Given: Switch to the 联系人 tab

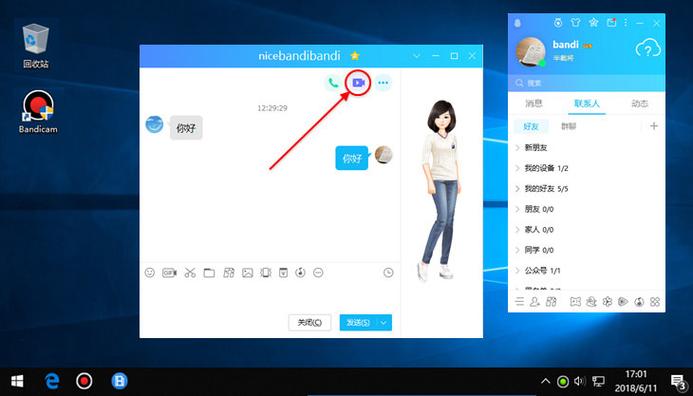Looking at the screenshot, I should tap(586, 103).
